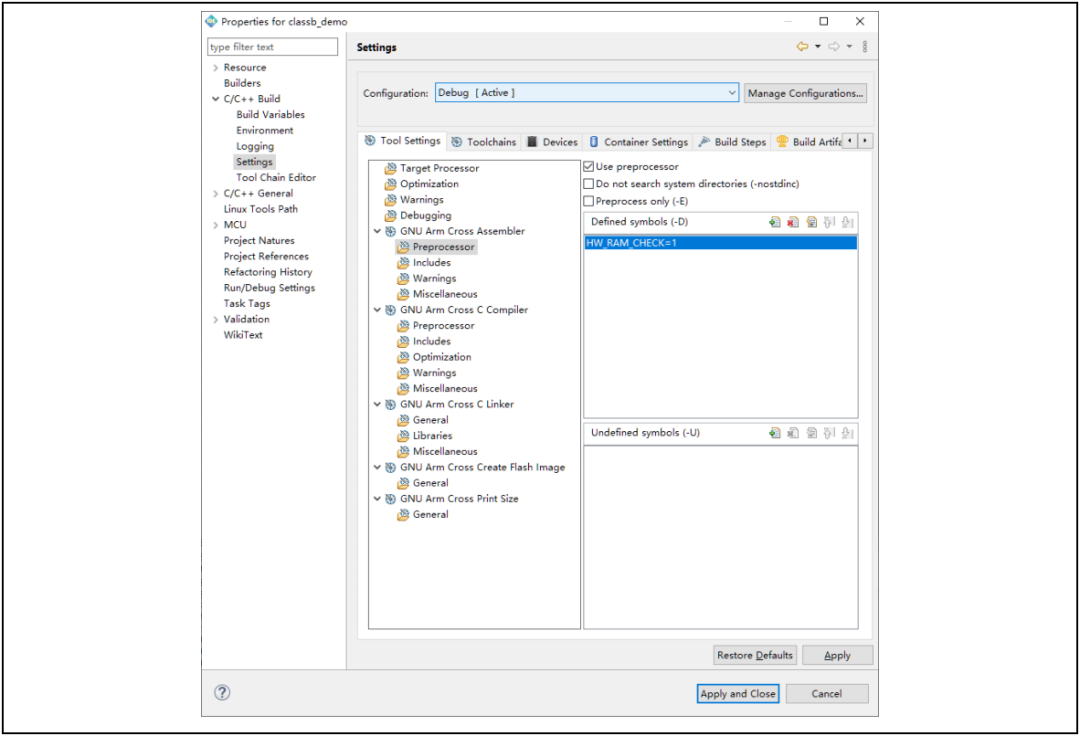Viewport: 1080px width, 736px height.
Task: Open Linux Tools Path page
Action: coord(260,209)
